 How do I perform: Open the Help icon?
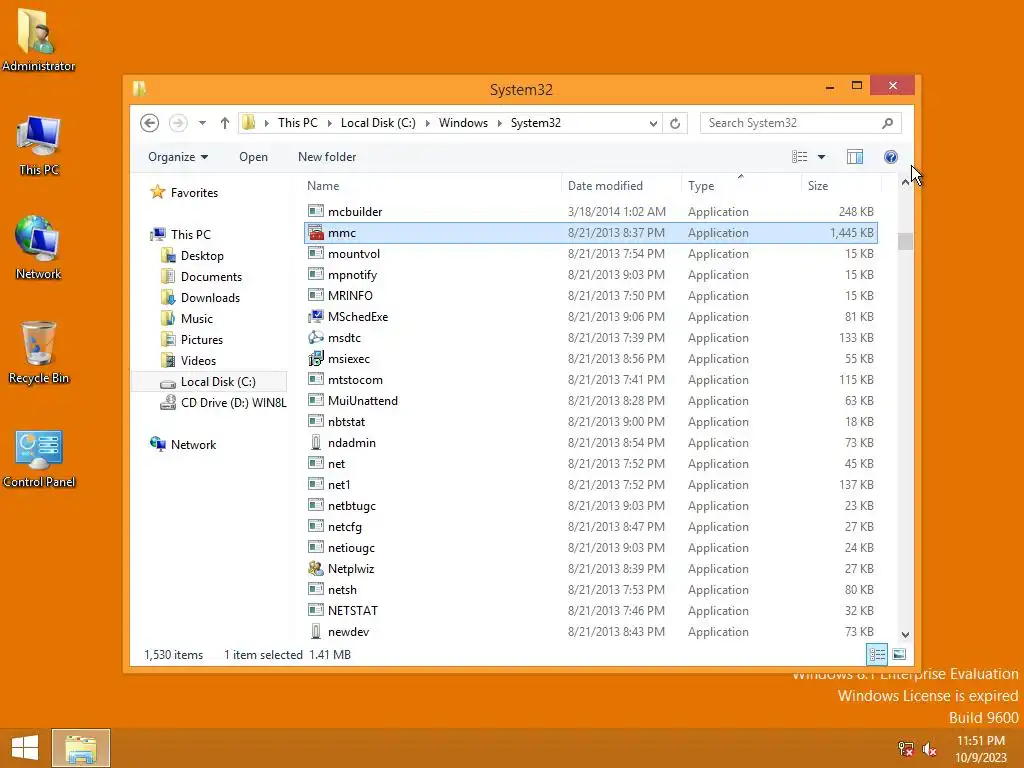click(x=891, y=157)
